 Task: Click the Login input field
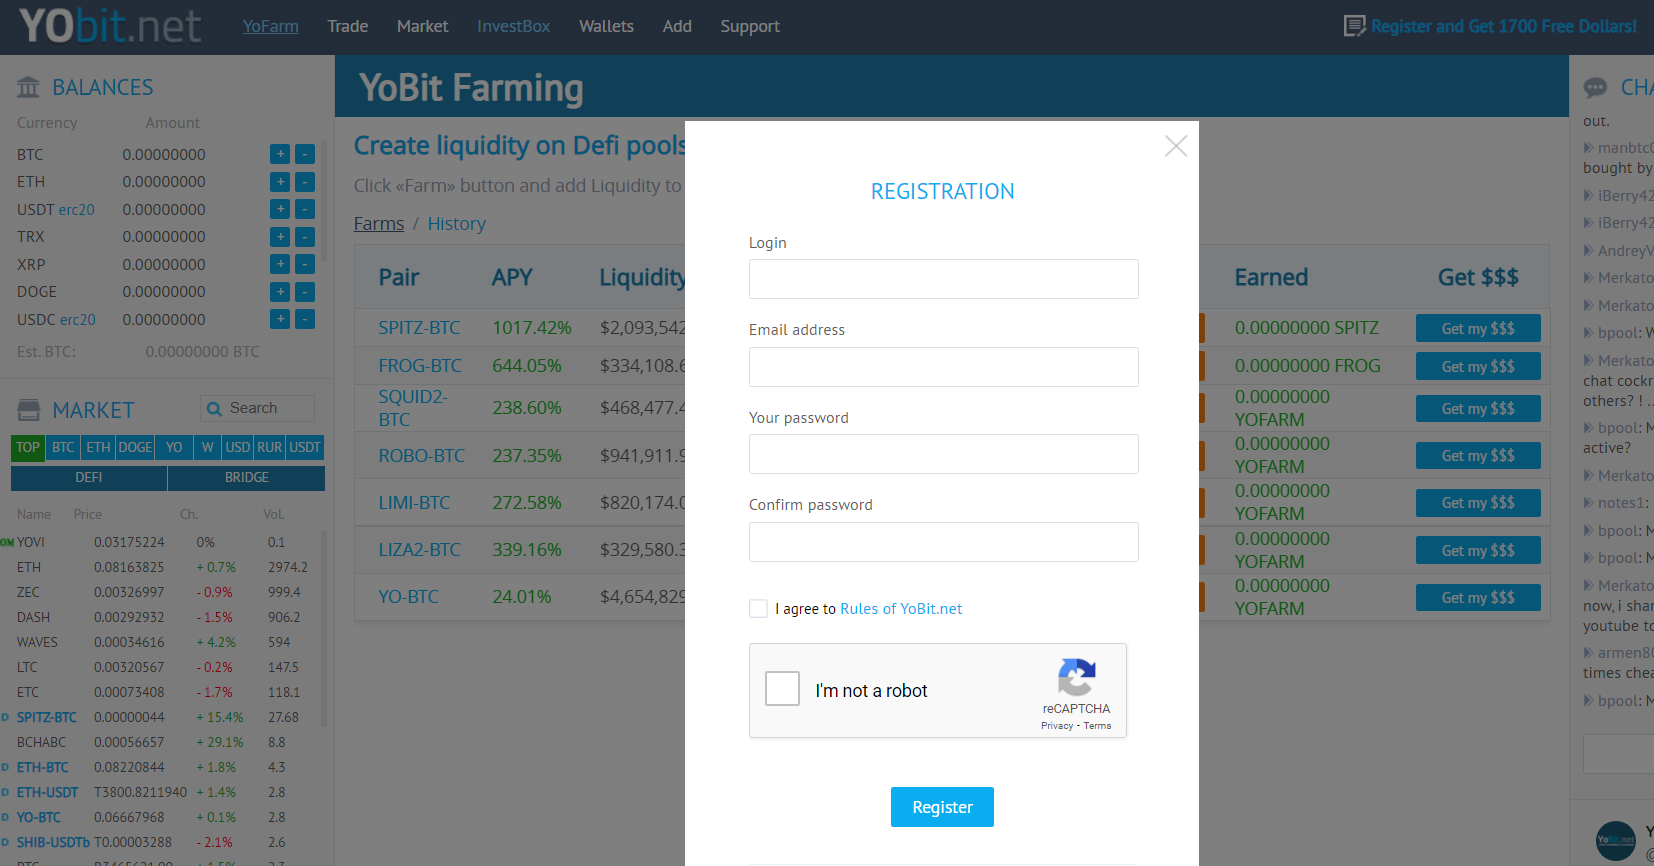click(x=943, y=279)
